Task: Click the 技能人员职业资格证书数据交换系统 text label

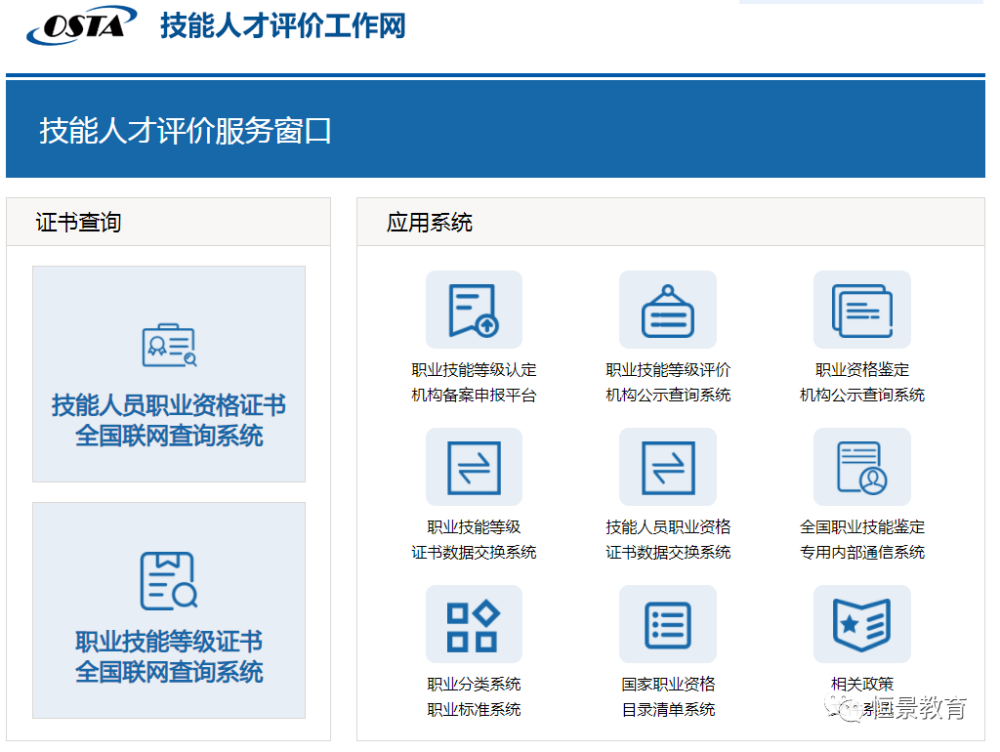Action: pos(668,540)
